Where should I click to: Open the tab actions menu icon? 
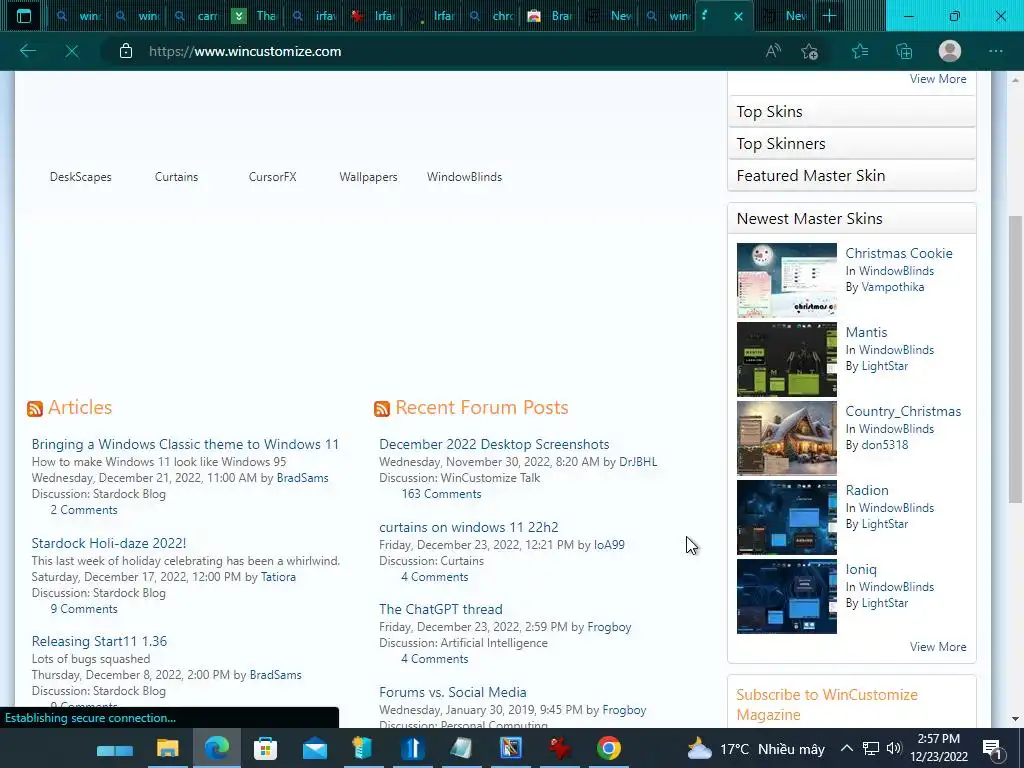(x=24, y=16)
